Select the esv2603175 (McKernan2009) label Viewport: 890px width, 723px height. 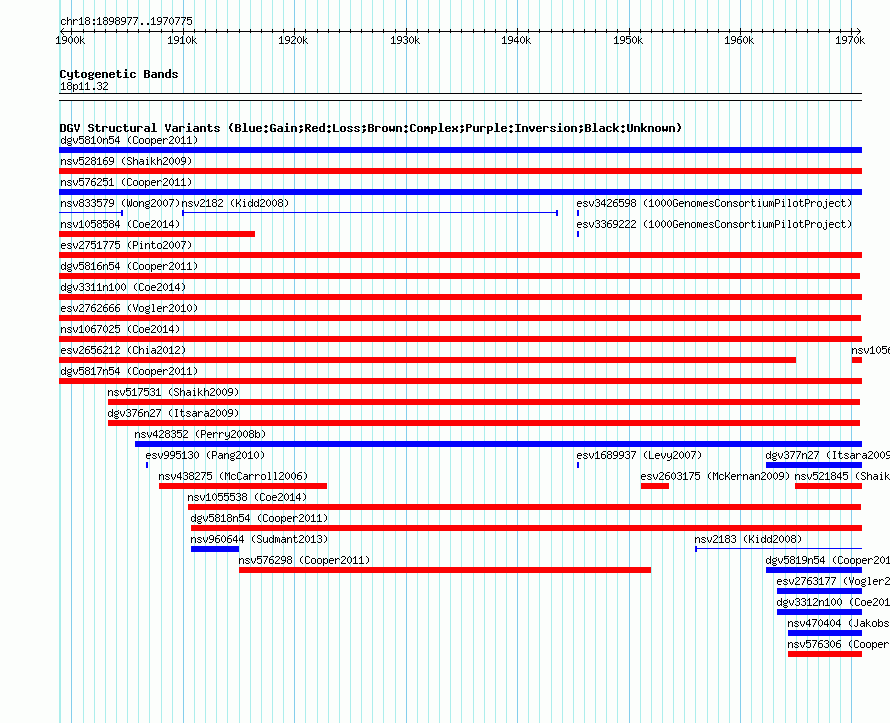[715, 476]
